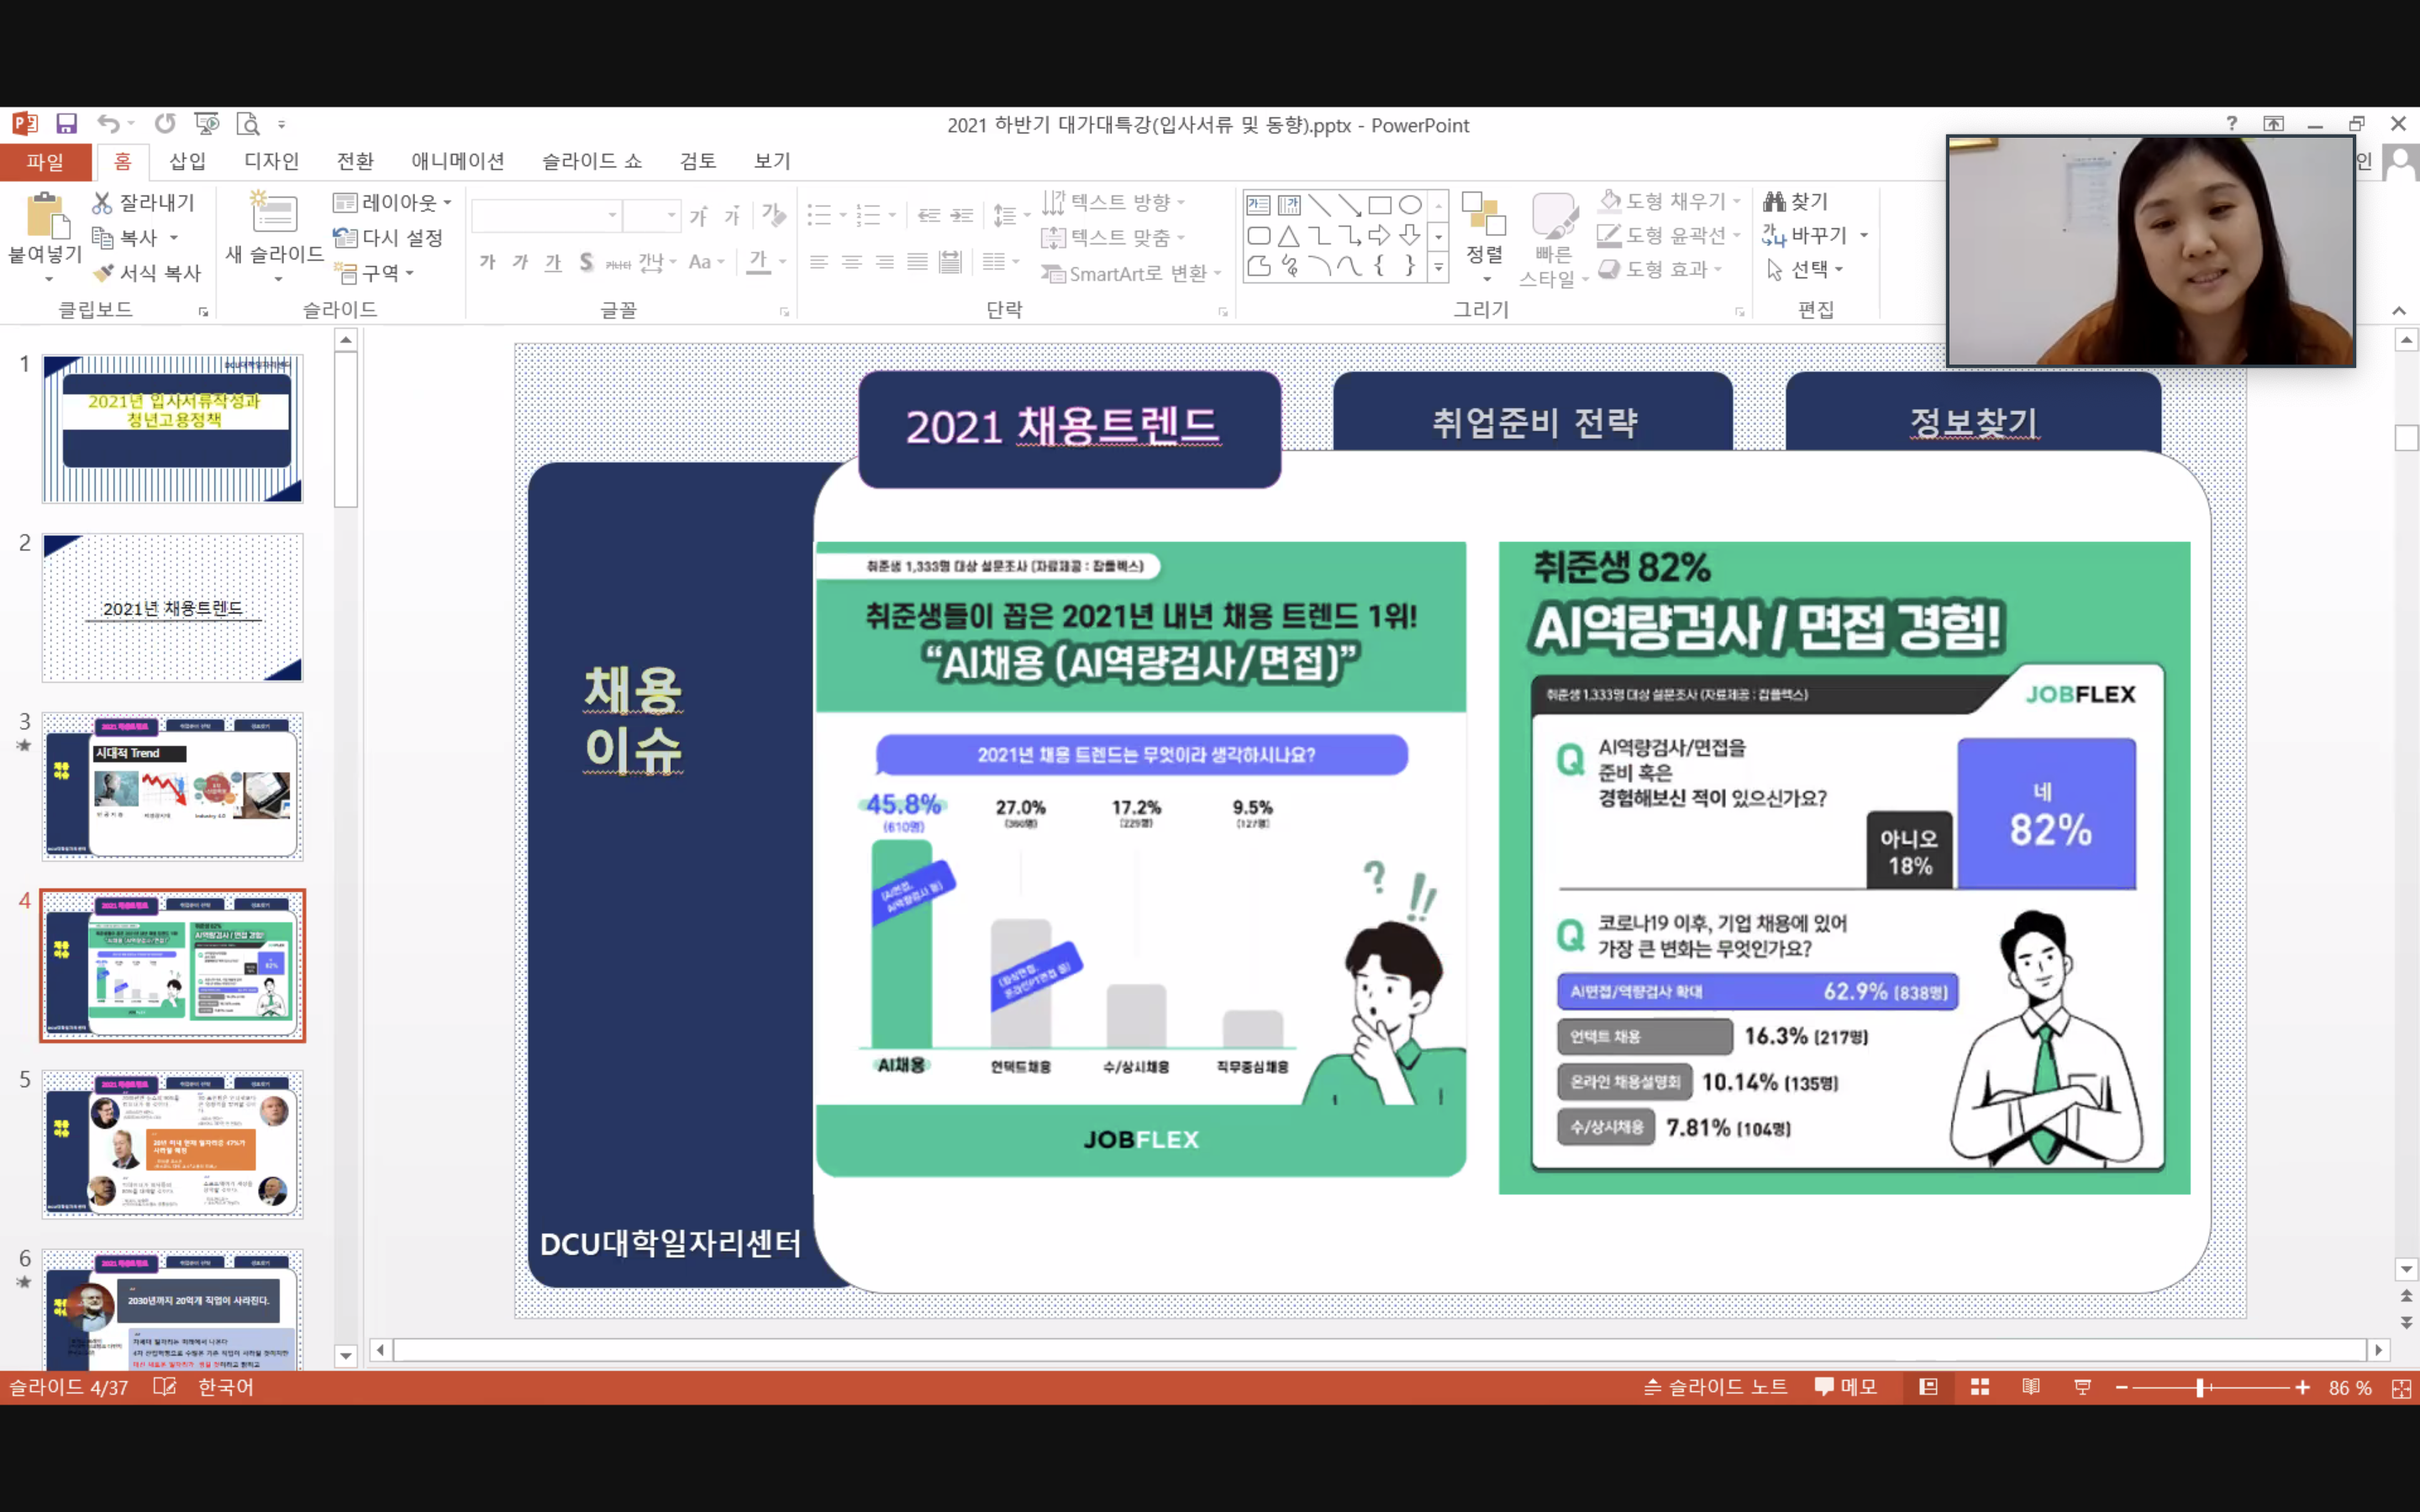Click the text shadow S icon
This screenshot has height=1512, width=2420.
coord(586,262)
